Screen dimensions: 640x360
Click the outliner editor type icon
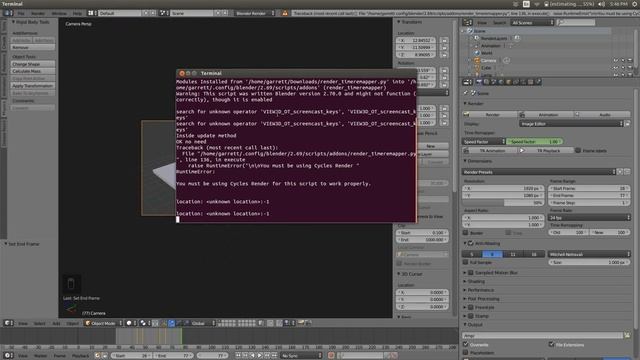(468, 23)
